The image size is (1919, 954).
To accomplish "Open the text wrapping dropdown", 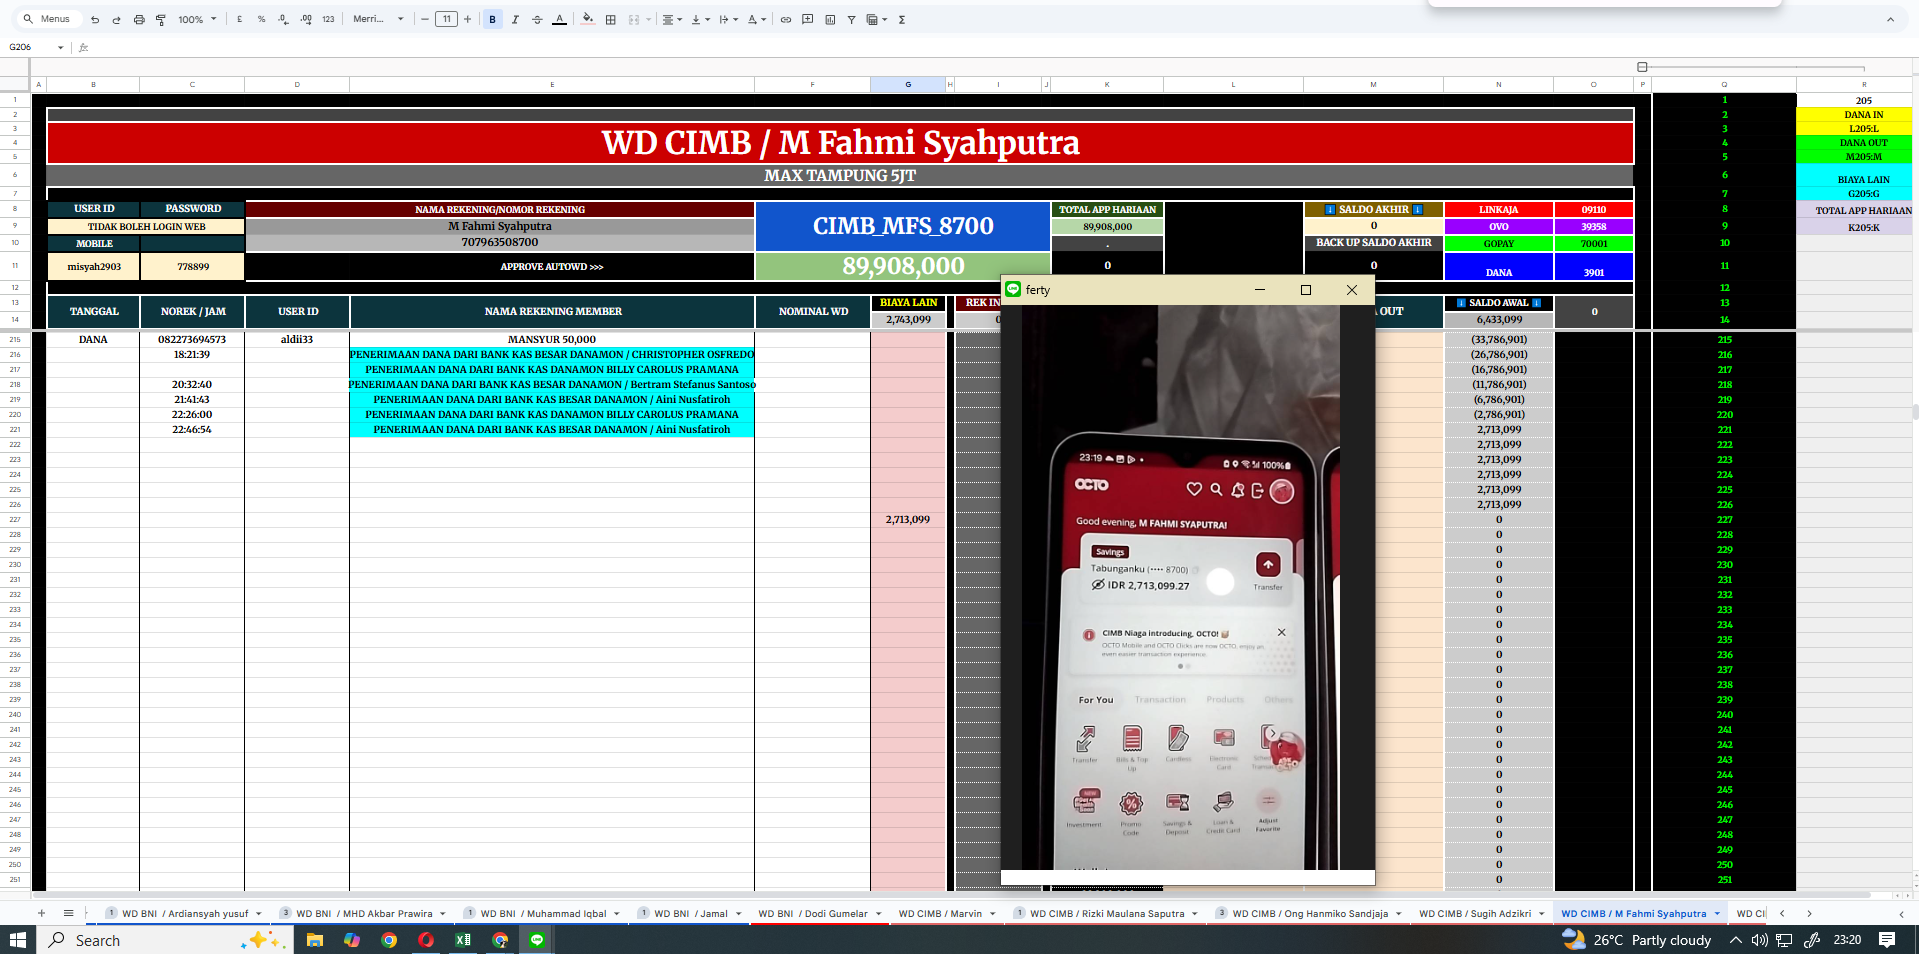I will pyautogui.click(x=728, y=19).
